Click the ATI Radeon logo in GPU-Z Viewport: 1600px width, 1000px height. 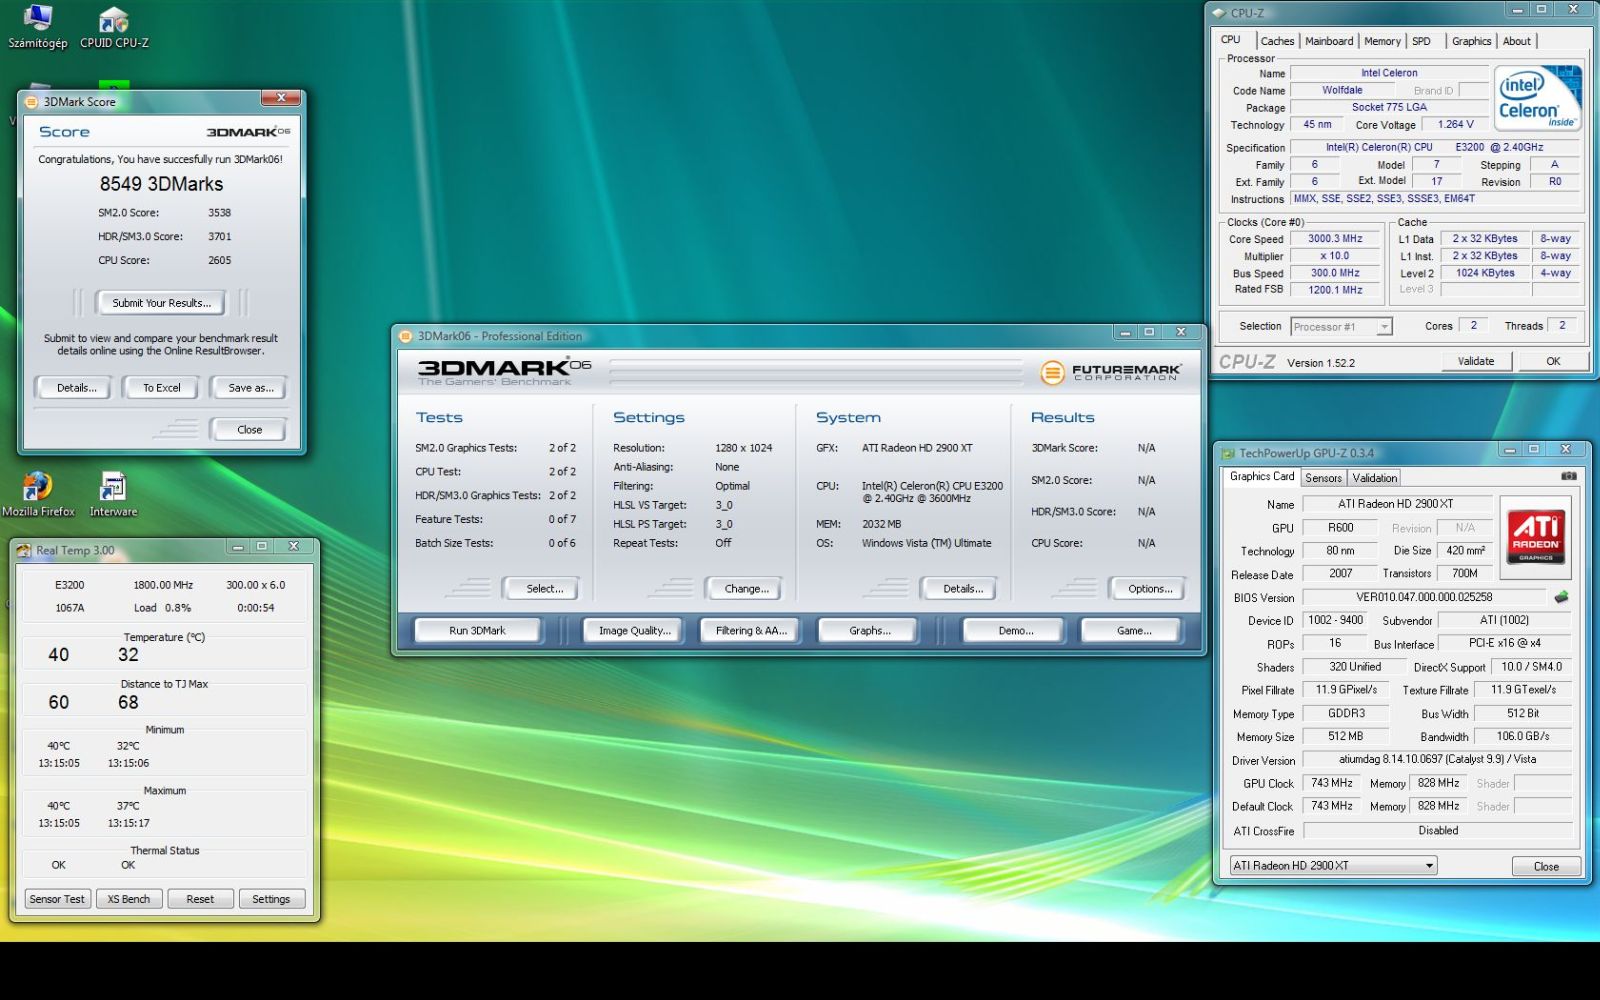tap(1535, 536)
